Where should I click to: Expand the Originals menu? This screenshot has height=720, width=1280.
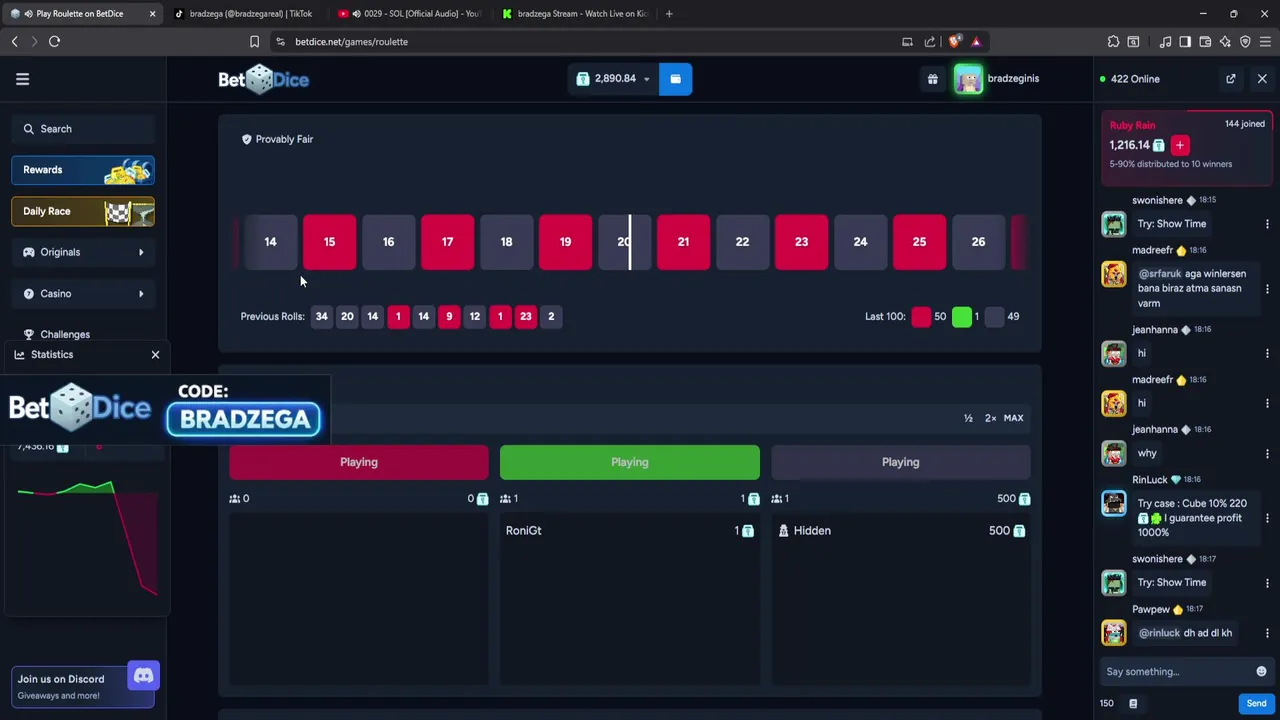tap(83, 252)
